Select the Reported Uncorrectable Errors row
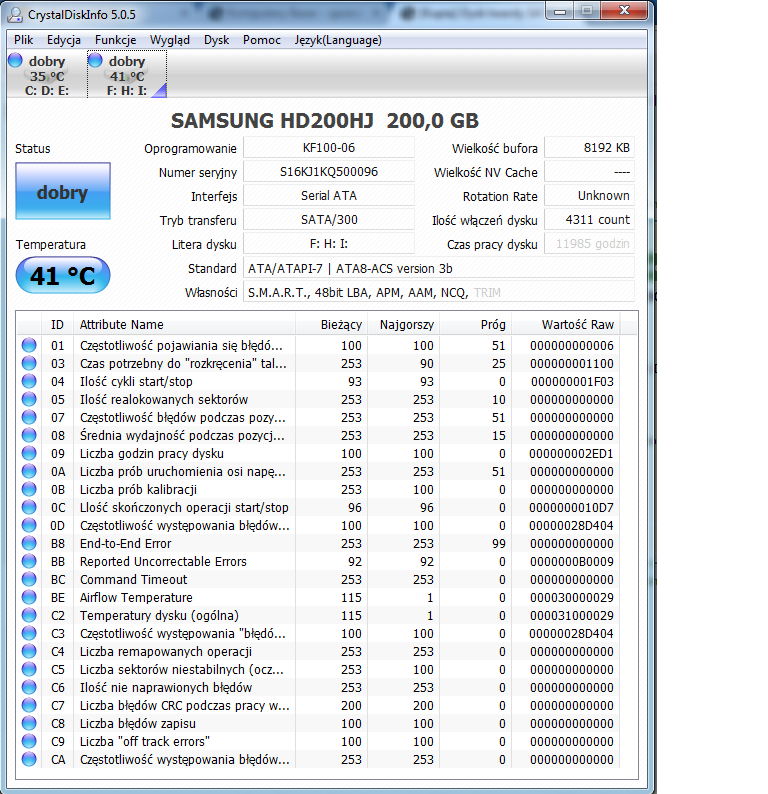The image size is (768, 794). click(x=327, y=562)
